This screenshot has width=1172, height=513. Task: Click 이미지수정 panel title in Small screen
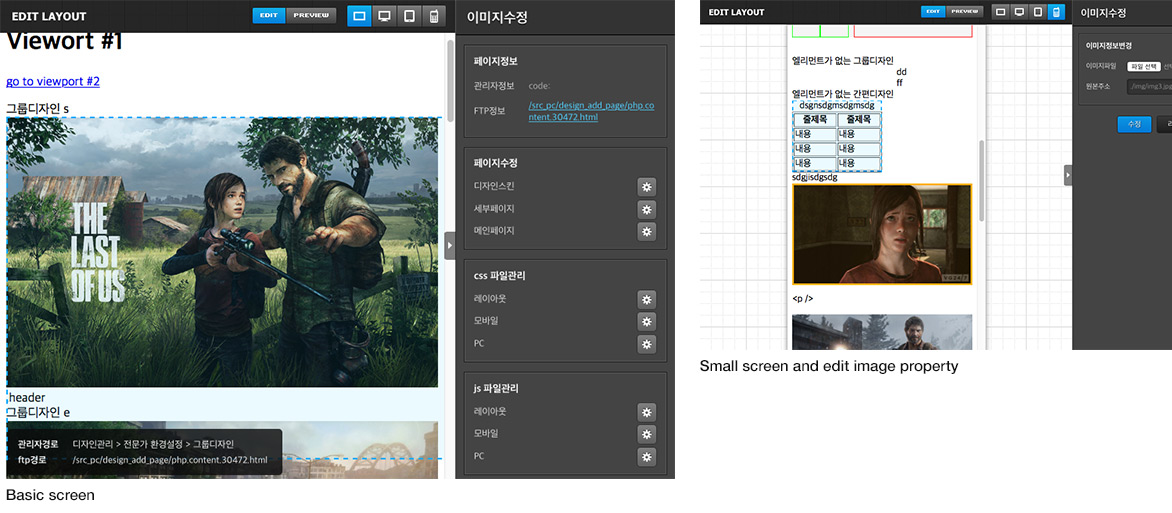[x=1103, y=12]
